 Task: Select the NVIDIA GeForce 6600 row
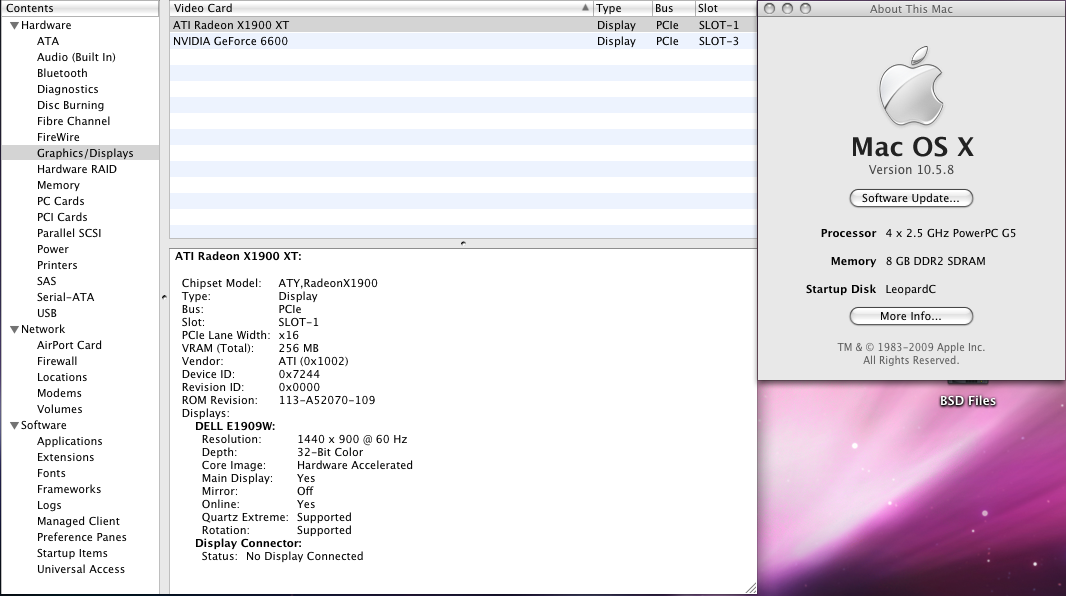(x=463, y=41)
